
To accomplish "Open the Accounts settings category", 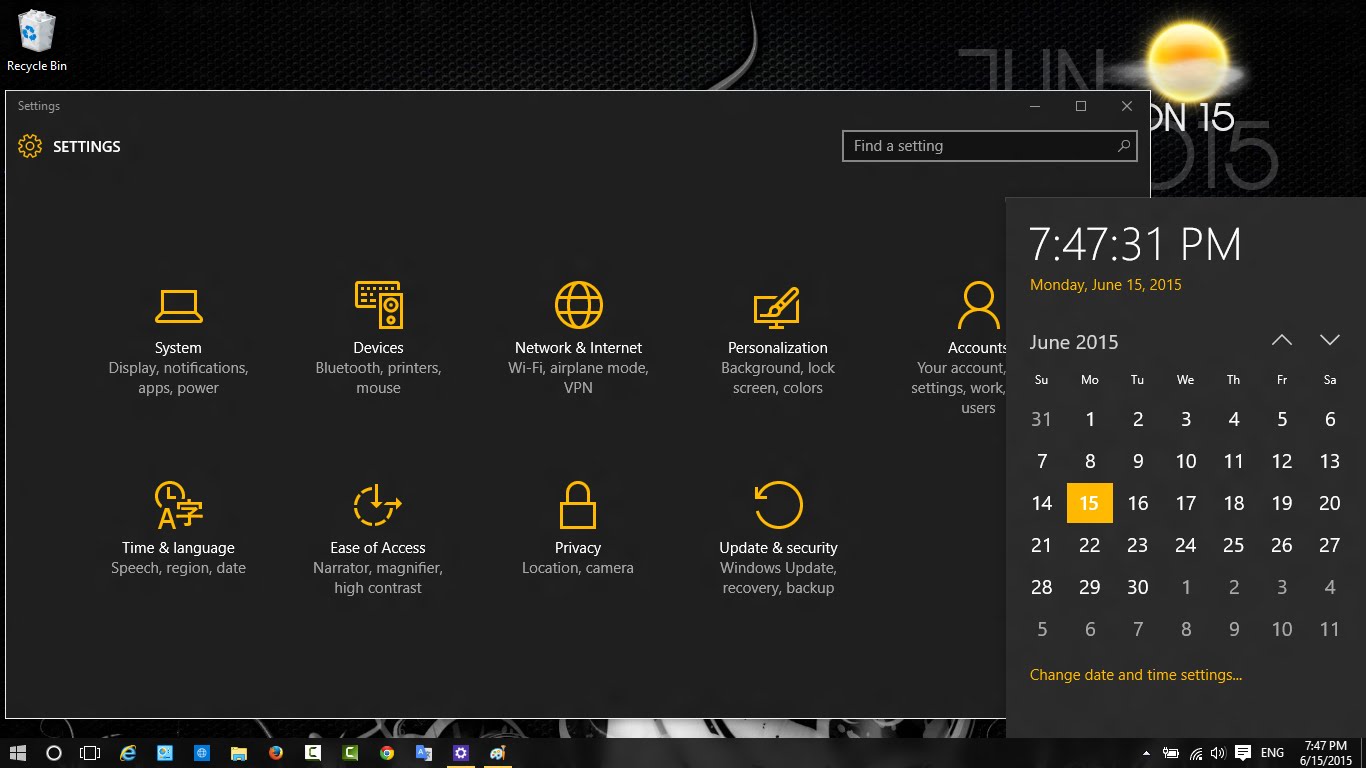I will [x=975, y=340].
